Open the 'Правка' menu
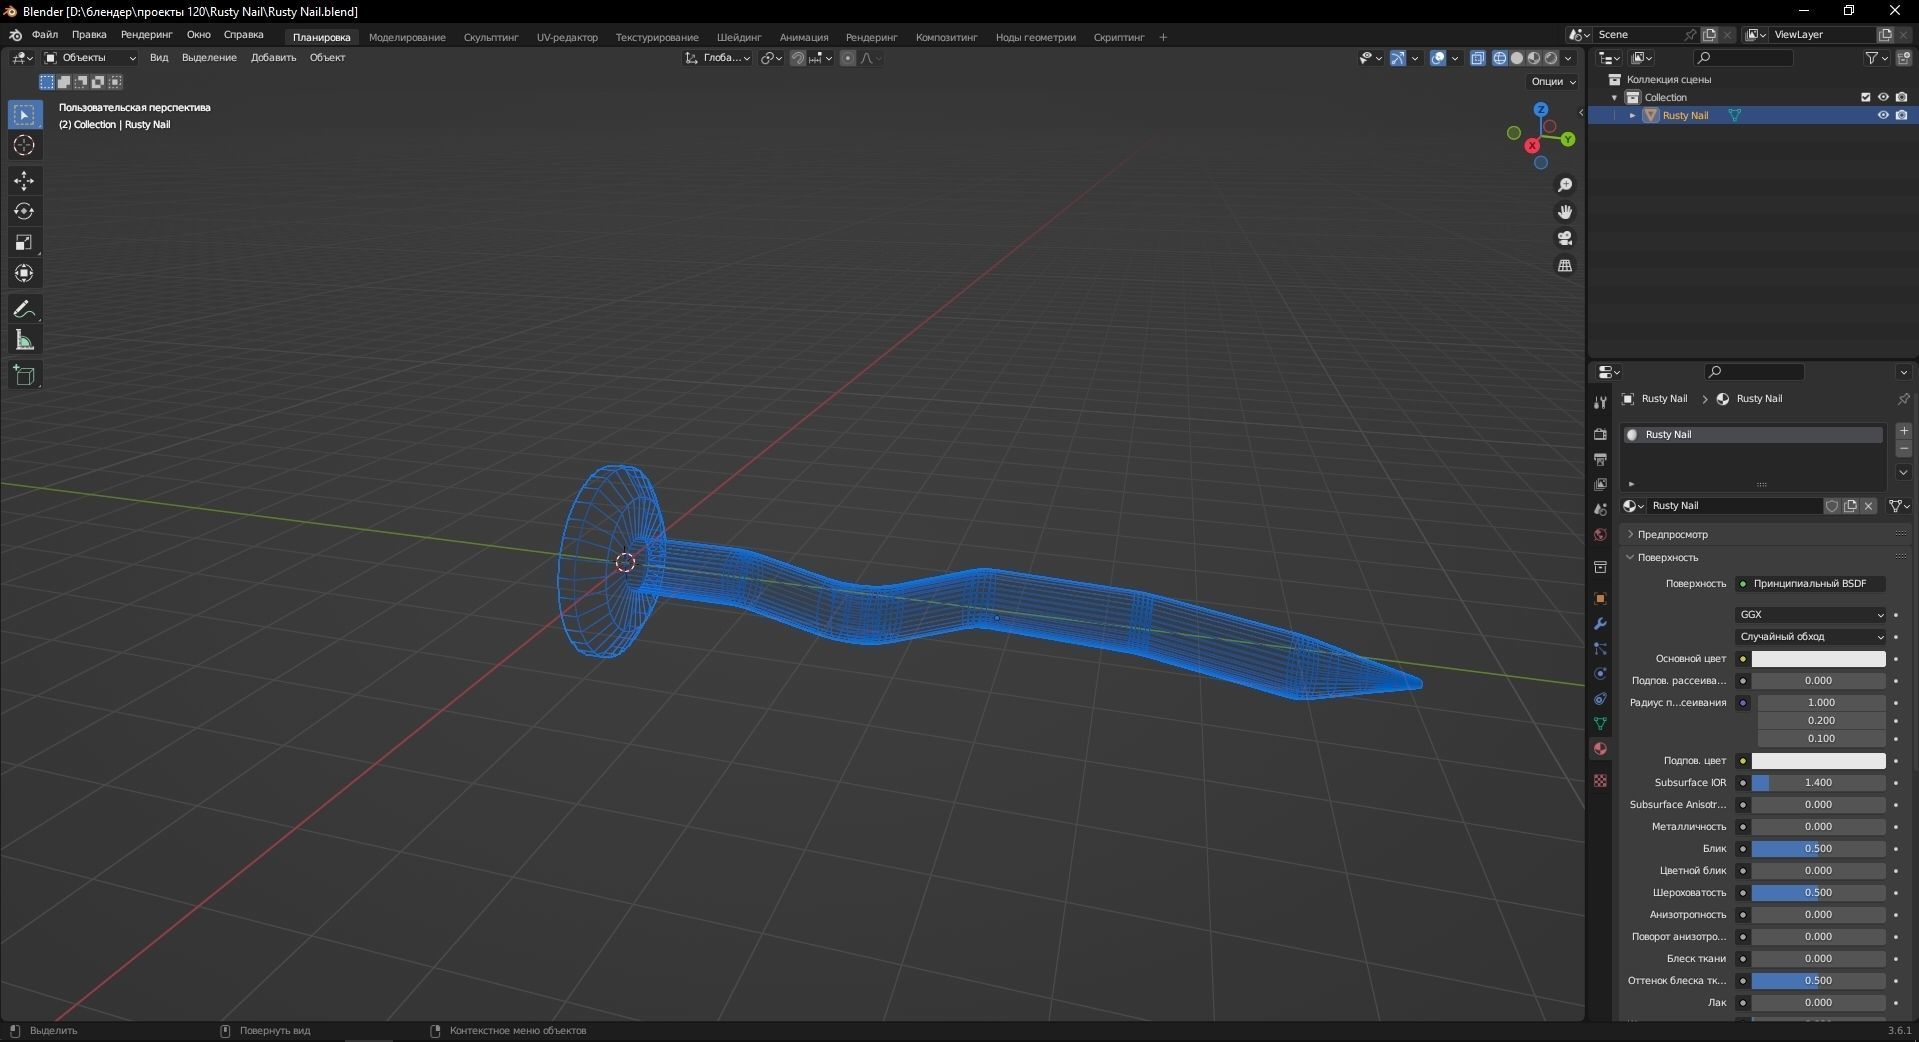This screenshot has width=1919, height=1042. point(89,35)
